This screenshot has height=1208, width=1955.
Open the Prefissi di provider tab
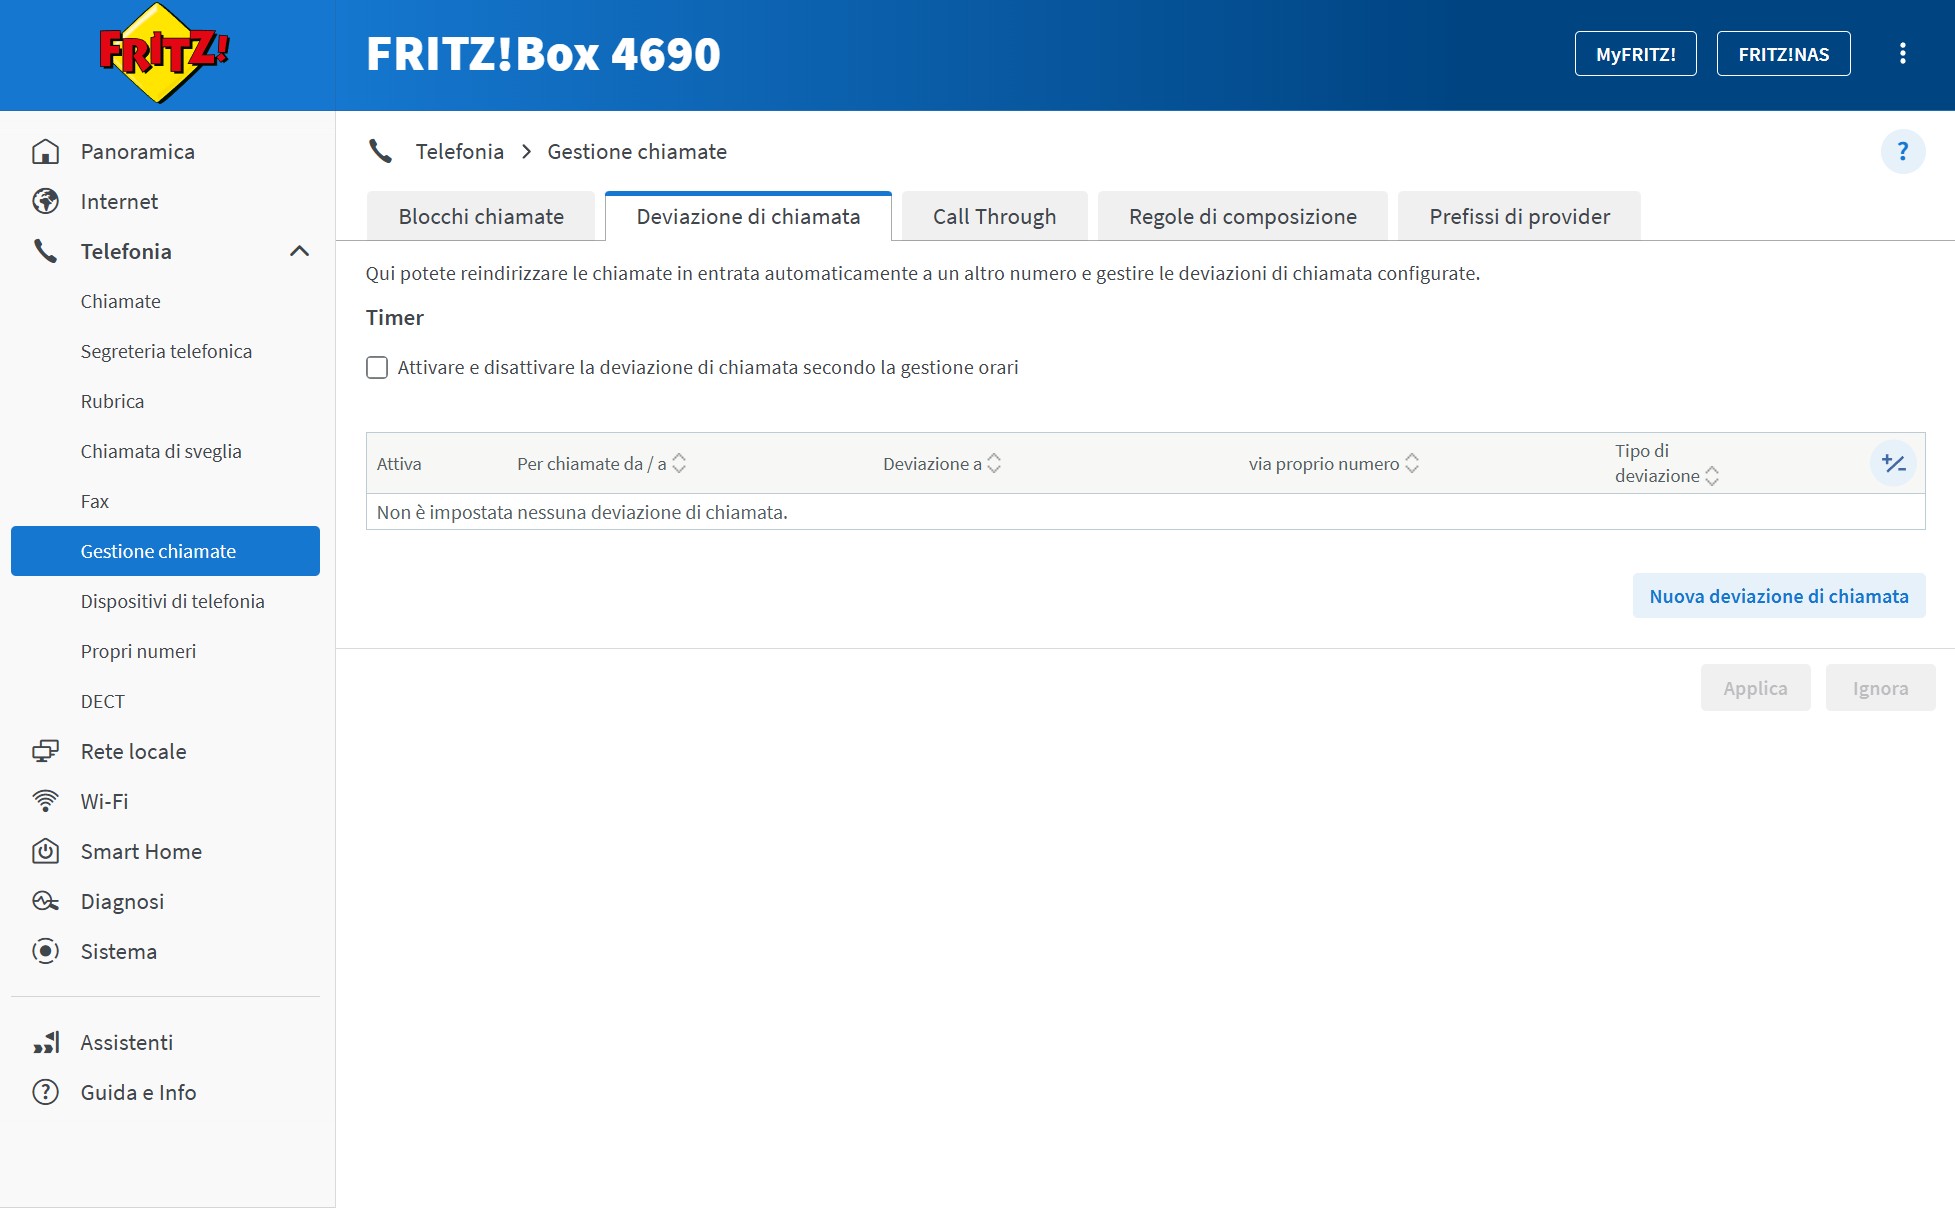pos(1519,217)
